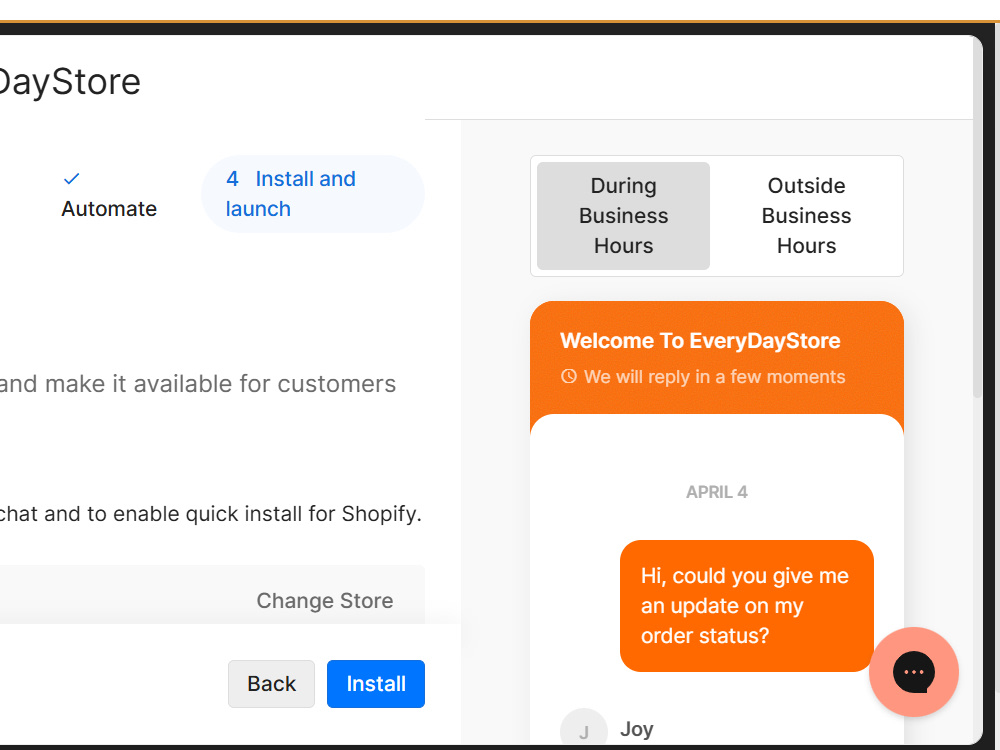Viewport: 1000px width, 750px height.
Task: Click the Welcome To EveryDayStore header
Action: tap(700, 341)
